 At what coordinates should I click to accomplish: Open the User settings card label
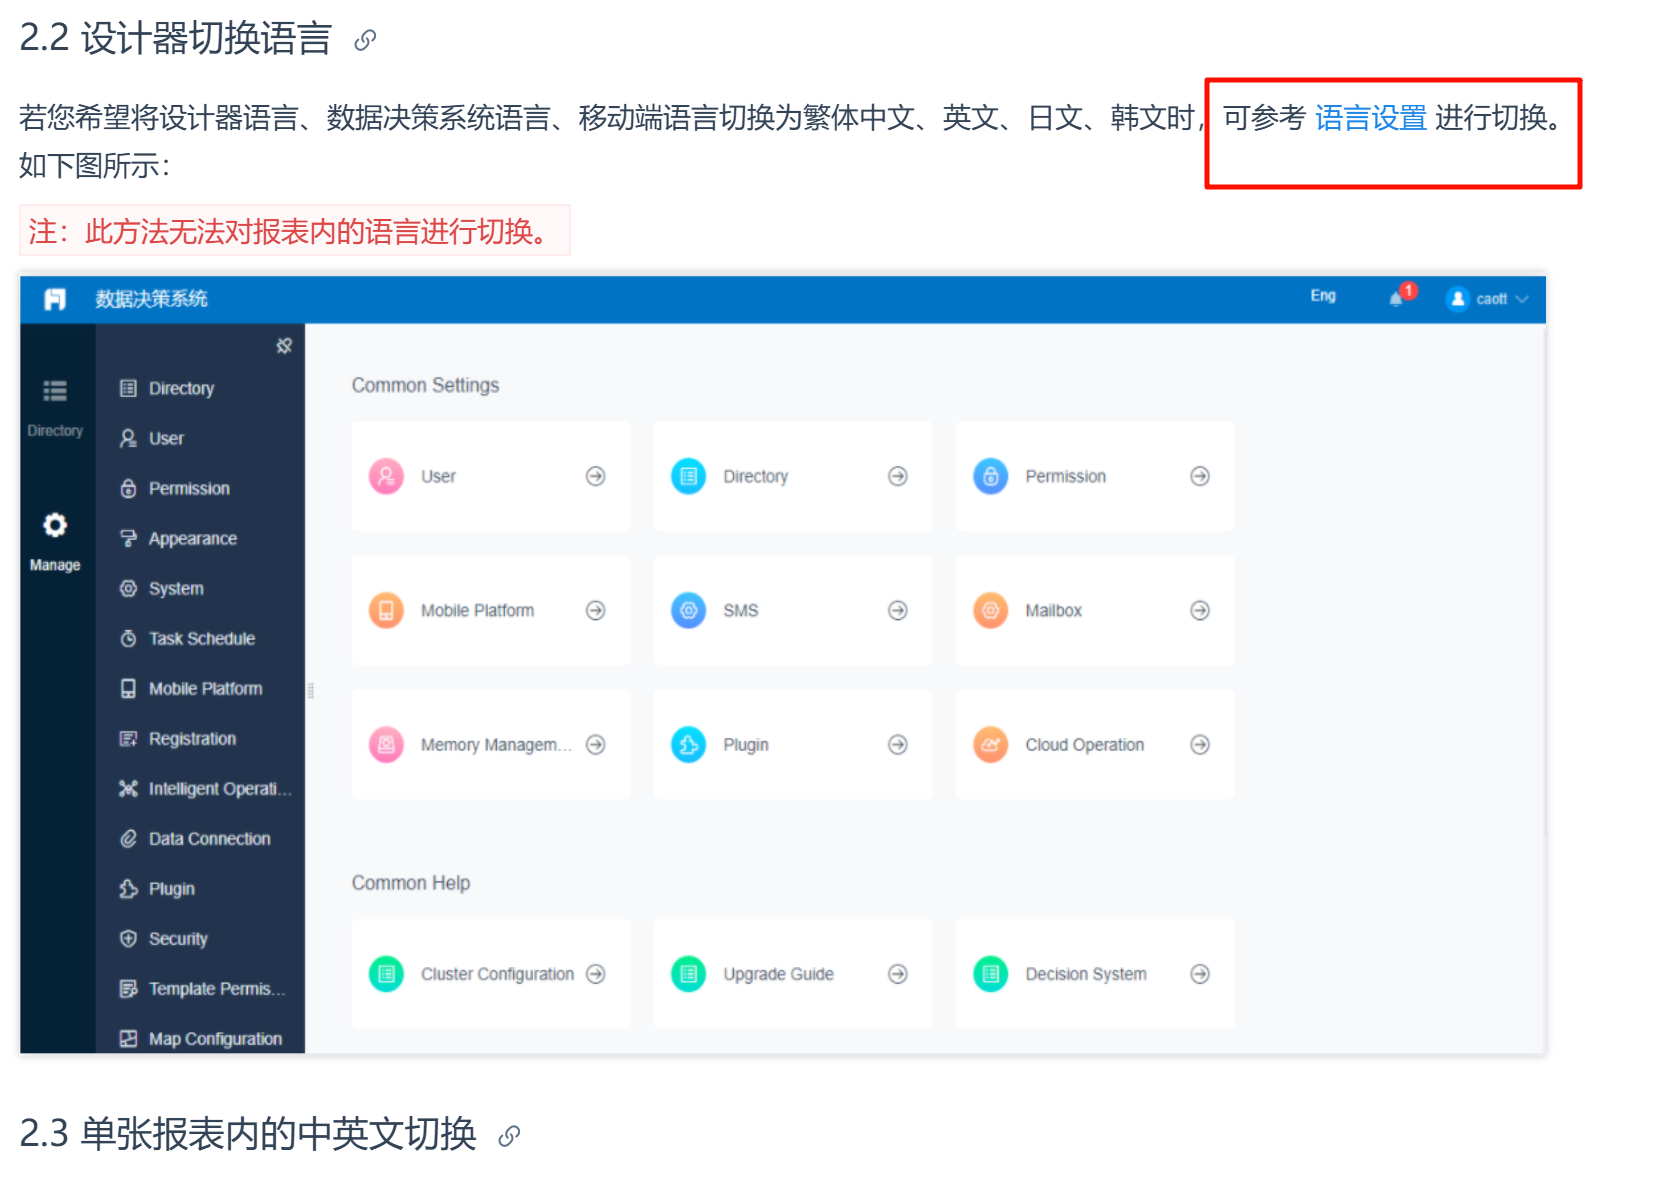(438, 476)
